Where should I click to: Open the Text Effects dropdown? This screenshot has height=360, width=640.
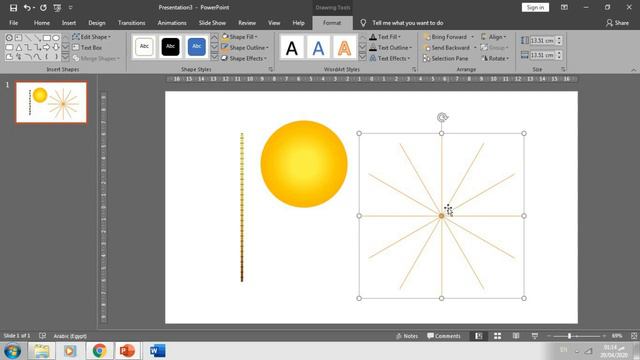[x=390, y=58]
